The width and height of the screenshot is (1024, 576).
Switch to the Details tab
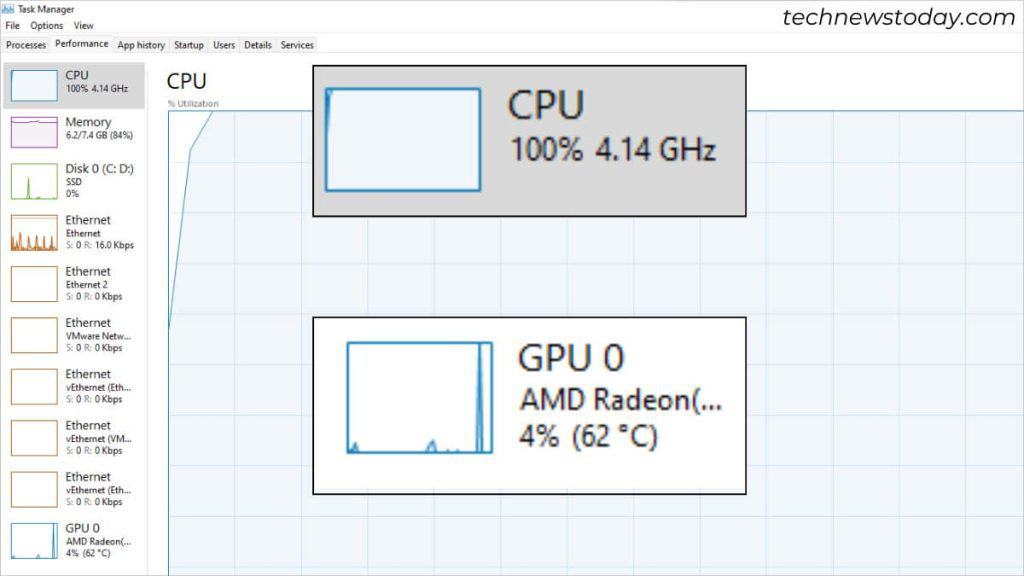tap(258, 45)
